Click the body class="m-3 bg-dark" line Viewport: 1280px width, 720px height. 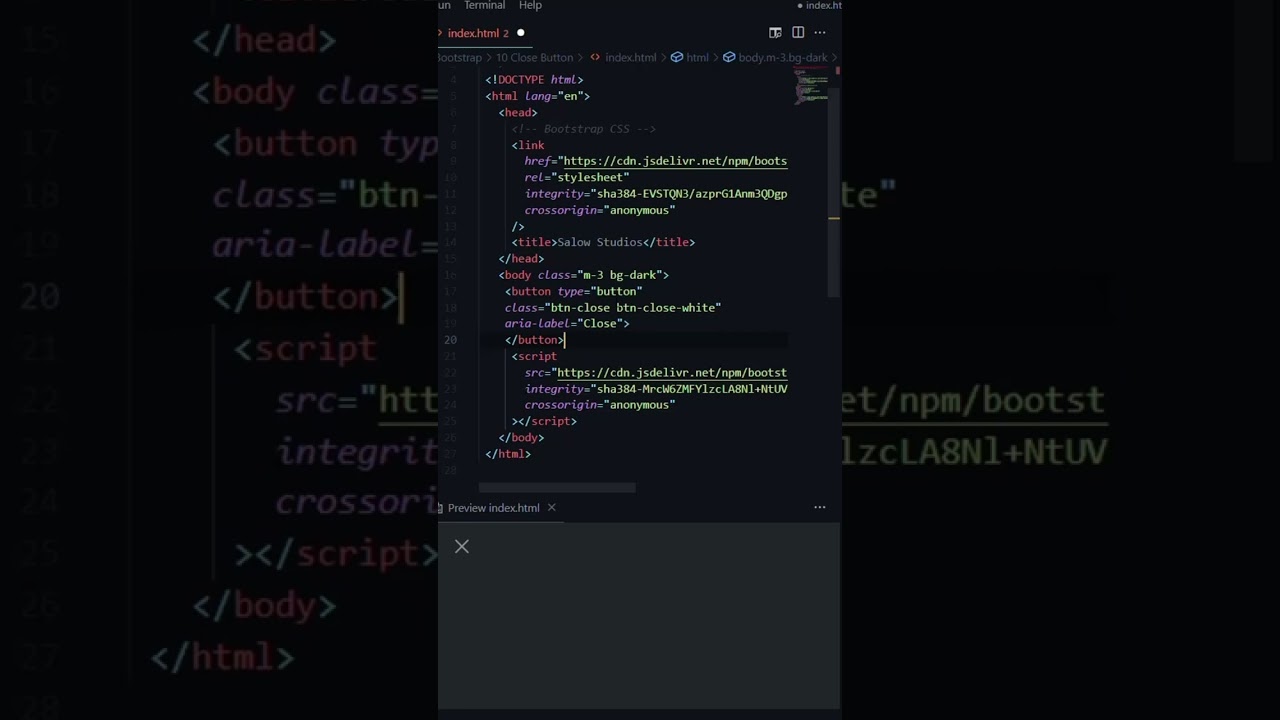click(584, 275)
